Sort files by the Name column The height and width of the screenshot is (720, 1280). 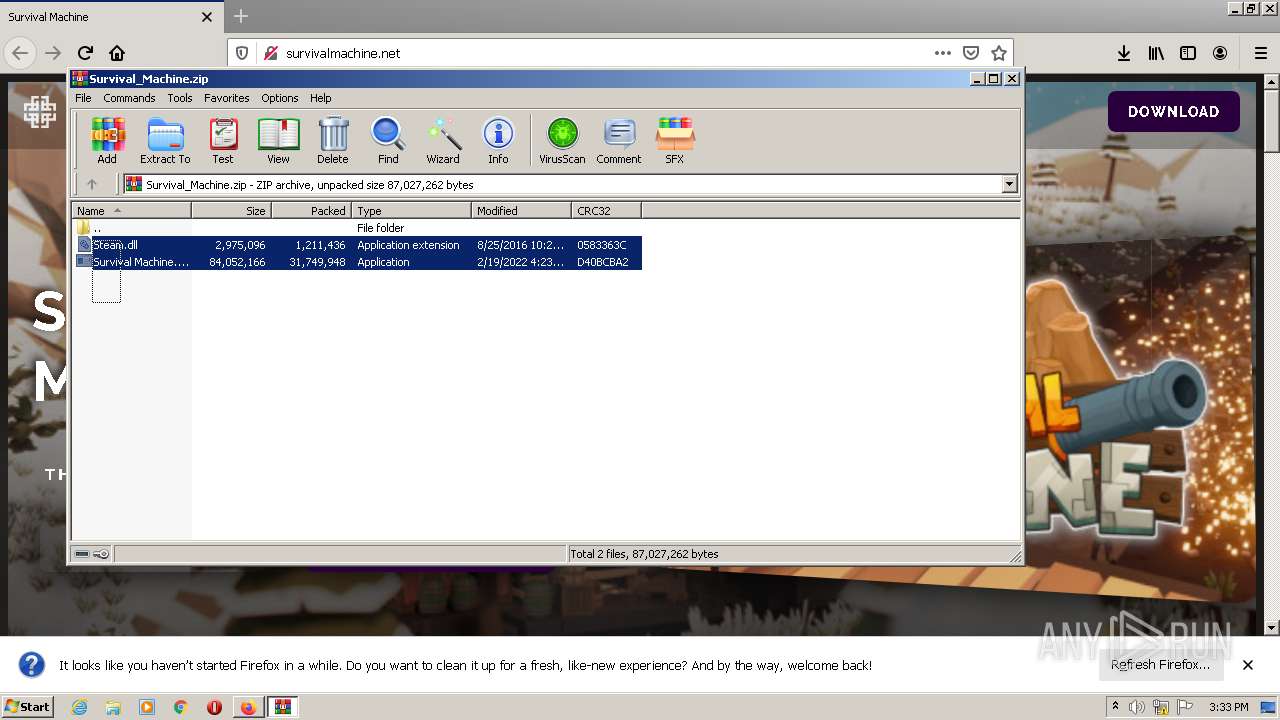[x=131, y=211]
